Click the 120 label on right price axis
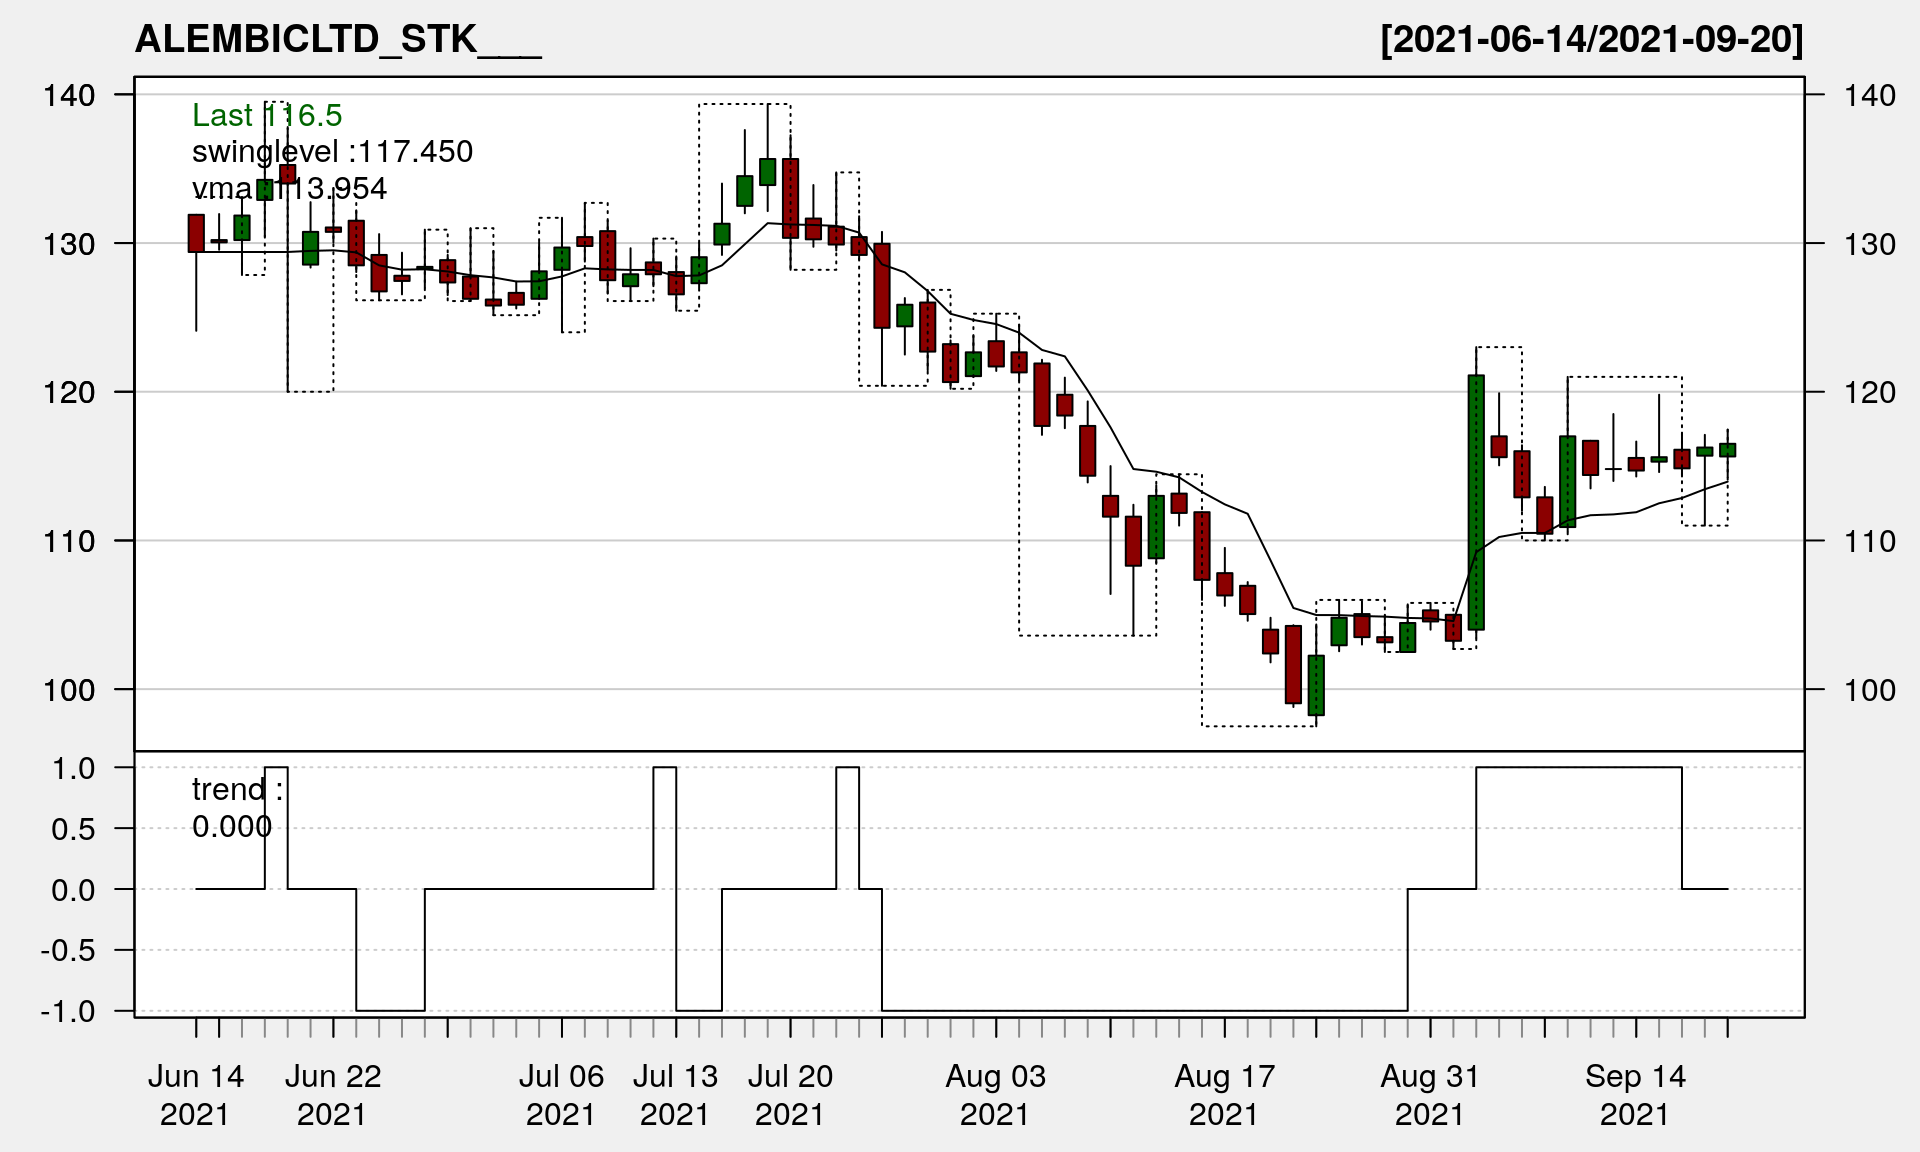Image resolution: width=1920 pixels, height=1152 pixels. [x=1869, y=393]
